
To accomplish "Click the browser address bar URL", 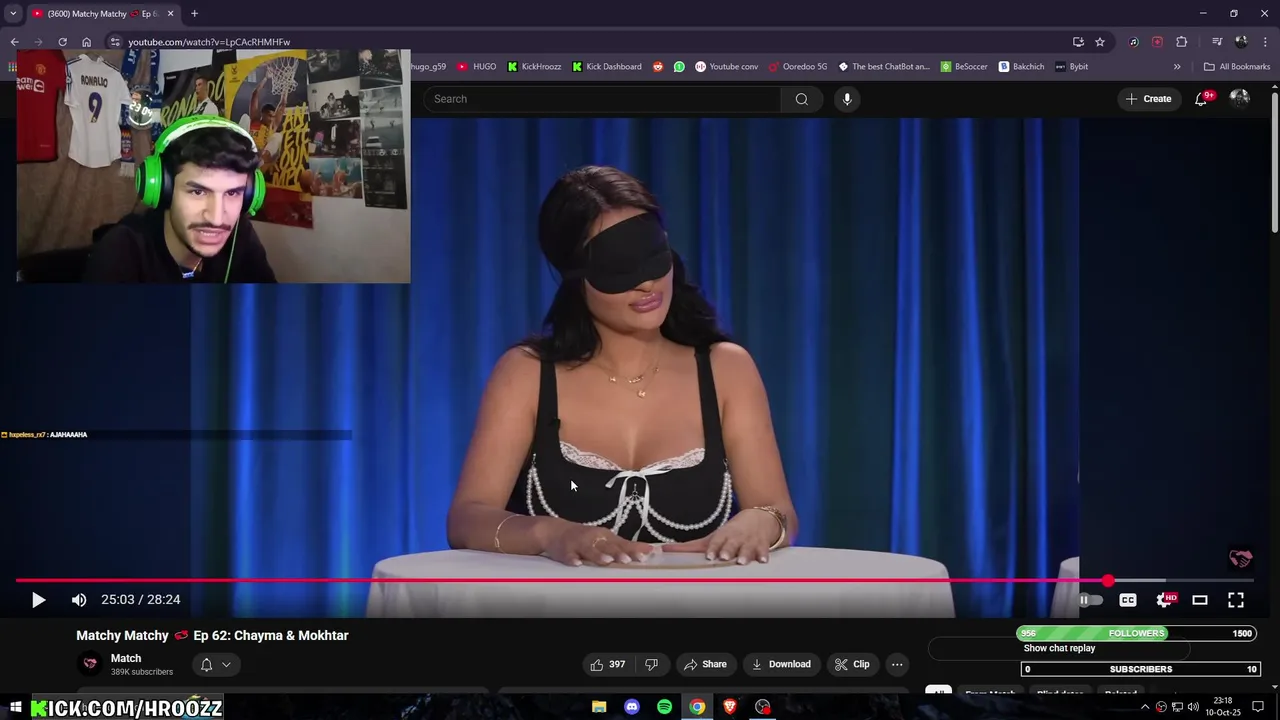I will point(209,42).
